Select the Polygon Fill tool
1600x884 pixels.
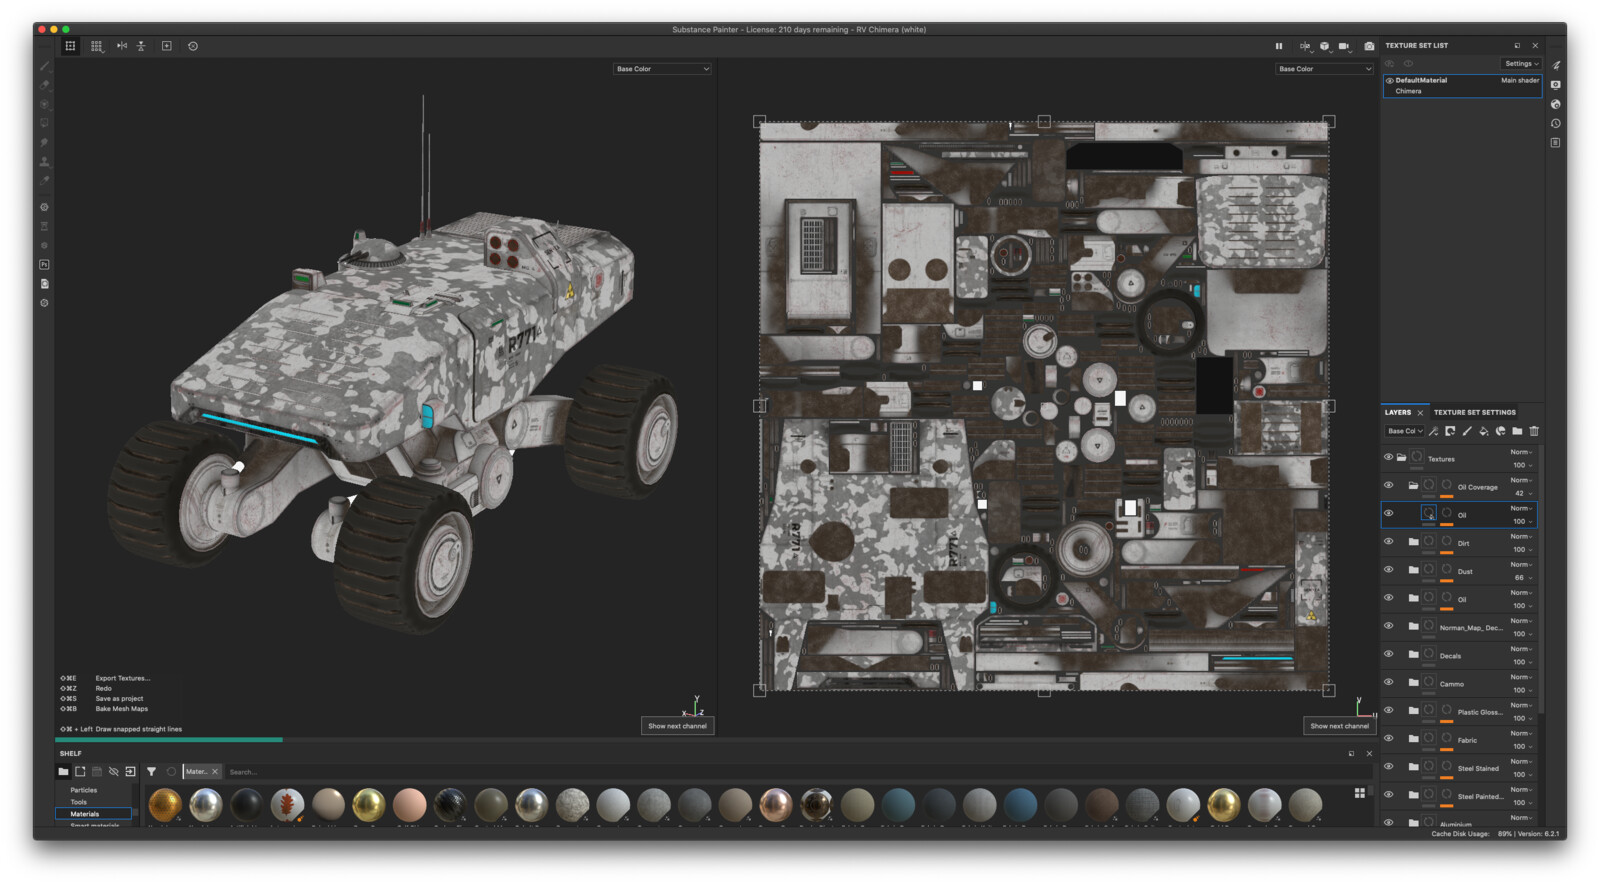44,123
